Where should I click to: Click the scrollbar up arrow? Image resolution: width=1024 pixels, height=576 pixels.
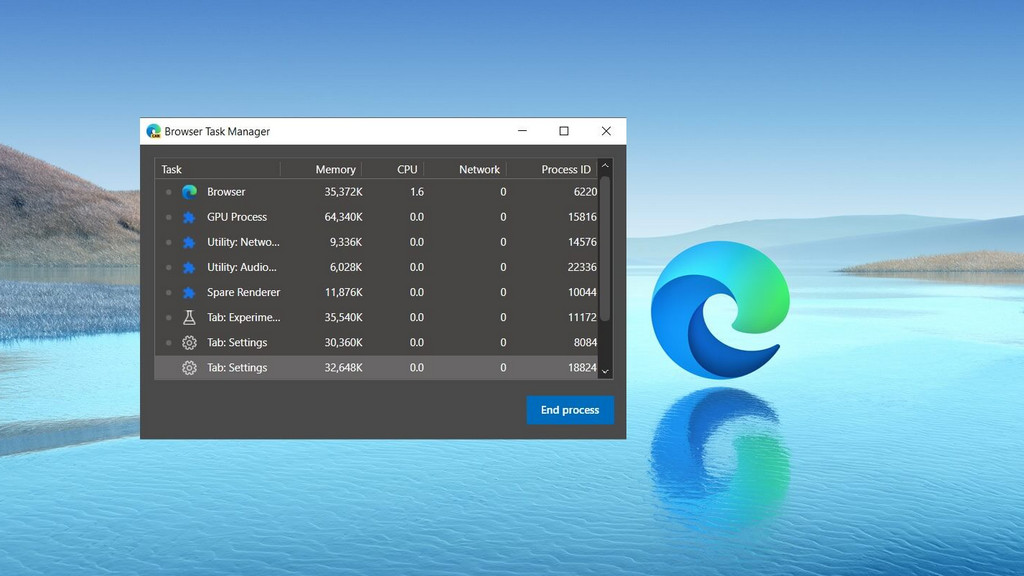(x=605, y=167)
